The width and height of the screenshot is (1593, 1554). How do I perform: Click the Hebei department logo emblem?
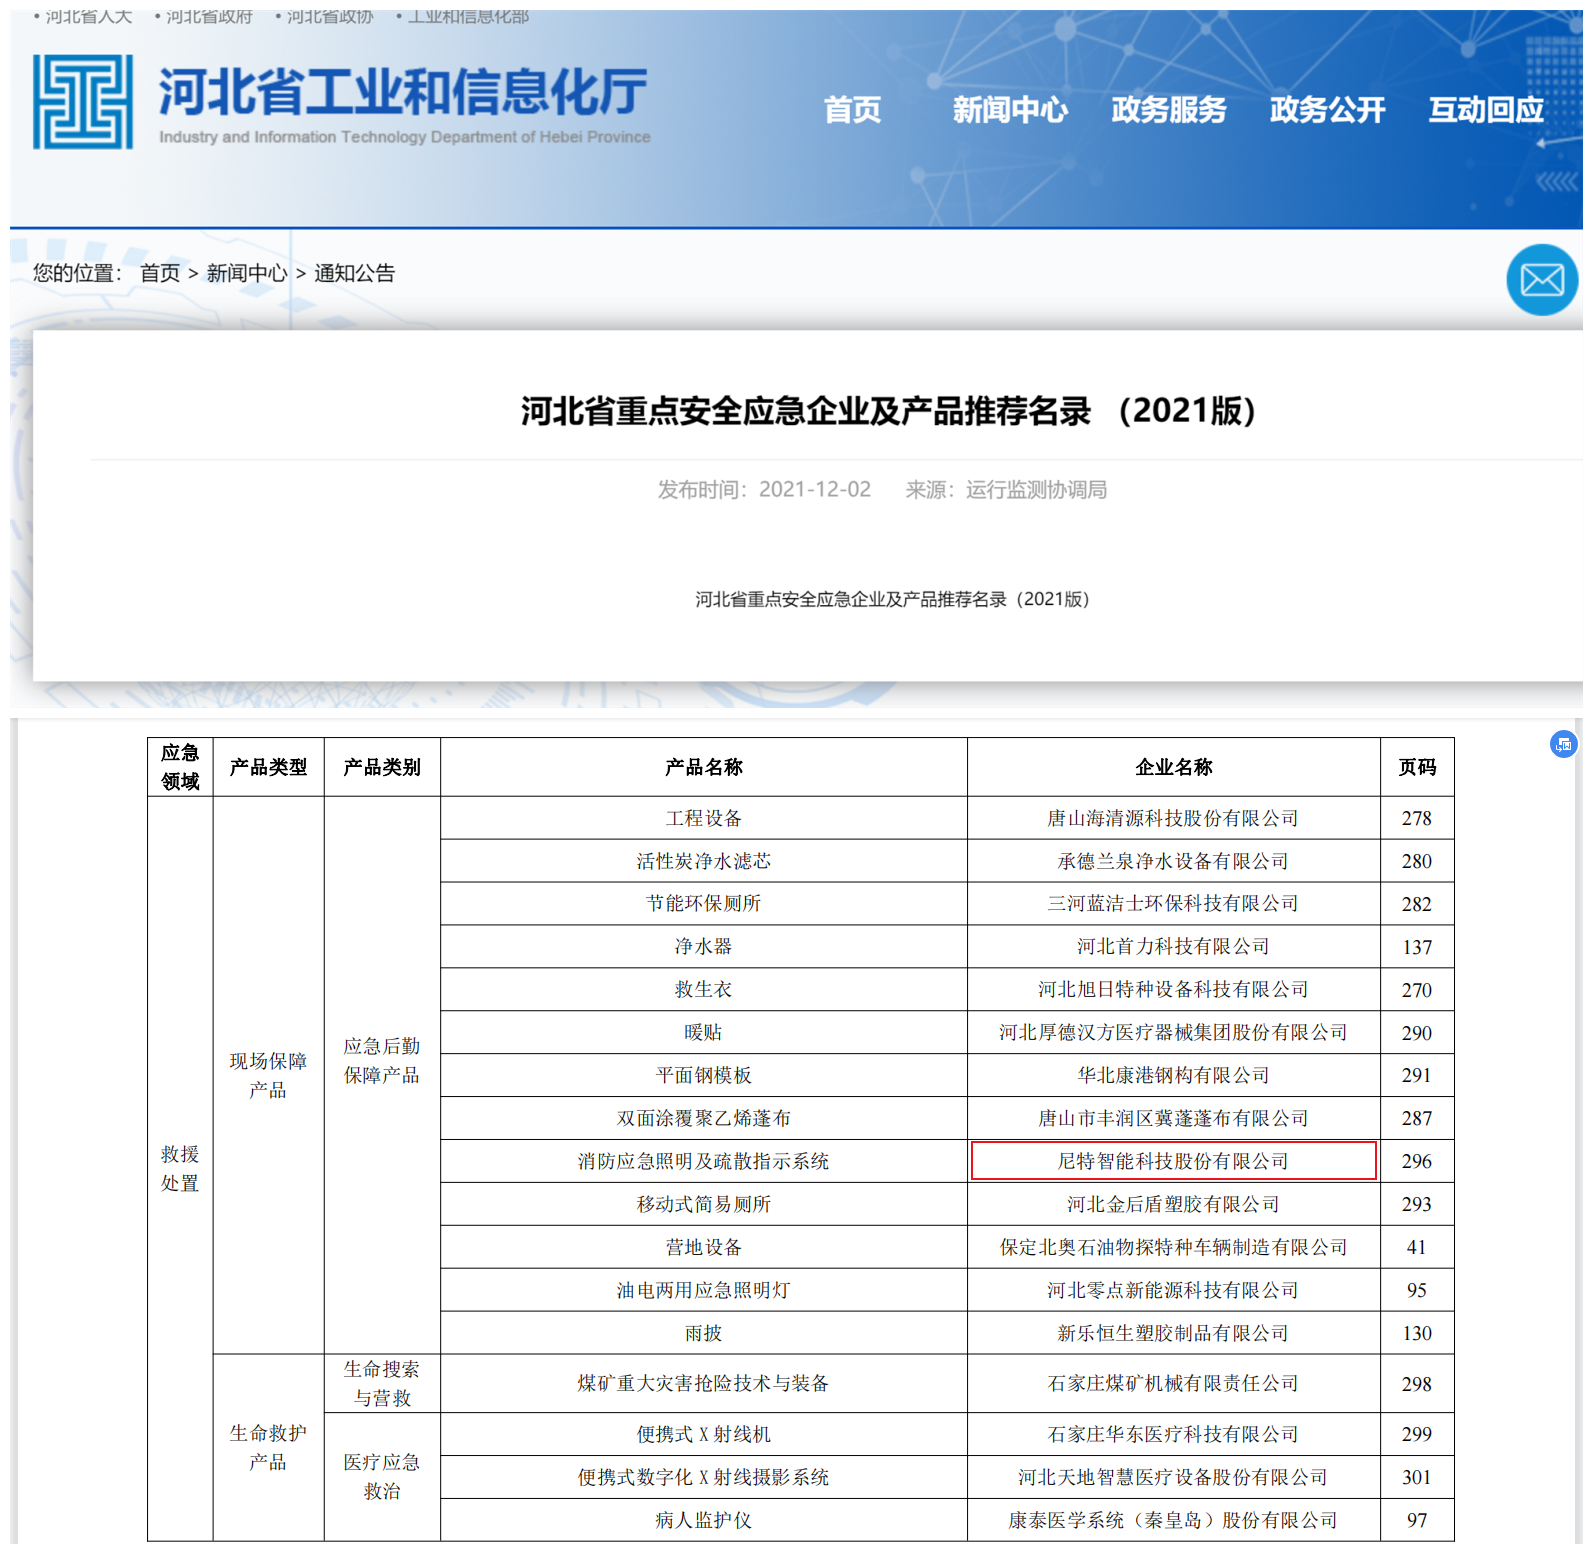pyautogui.click(x=83, y=102)
